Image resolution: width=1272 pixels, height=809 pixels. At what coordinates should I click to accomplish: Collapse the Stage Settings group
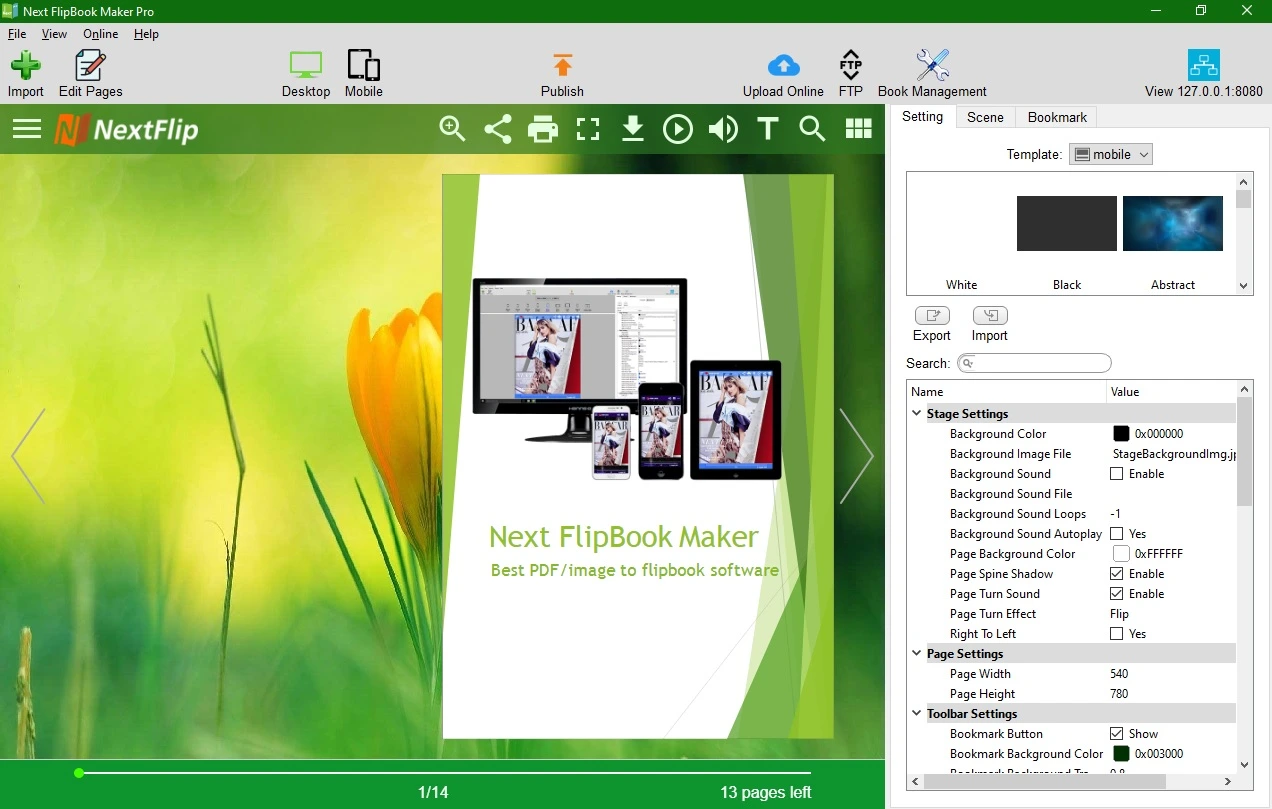click(x=916, y=413)
